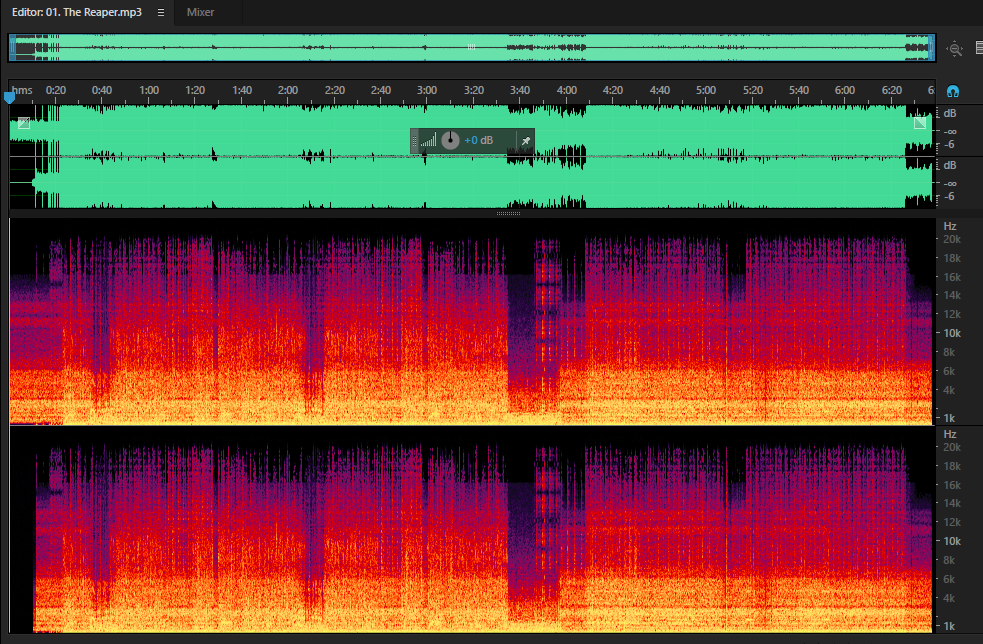Click the amplitude bars icon in the HUD
The width and height of the screenshot is (983, 644).
point(428,140)
